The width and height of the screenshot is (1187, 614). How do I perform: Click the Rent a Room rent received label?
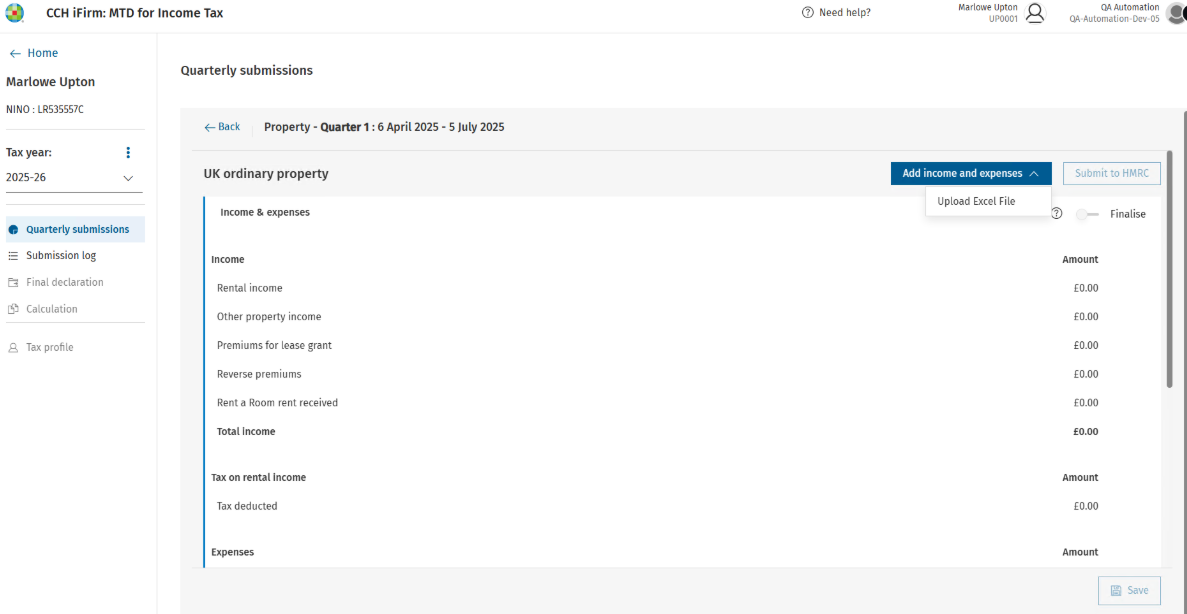click(x=277, y=403)
